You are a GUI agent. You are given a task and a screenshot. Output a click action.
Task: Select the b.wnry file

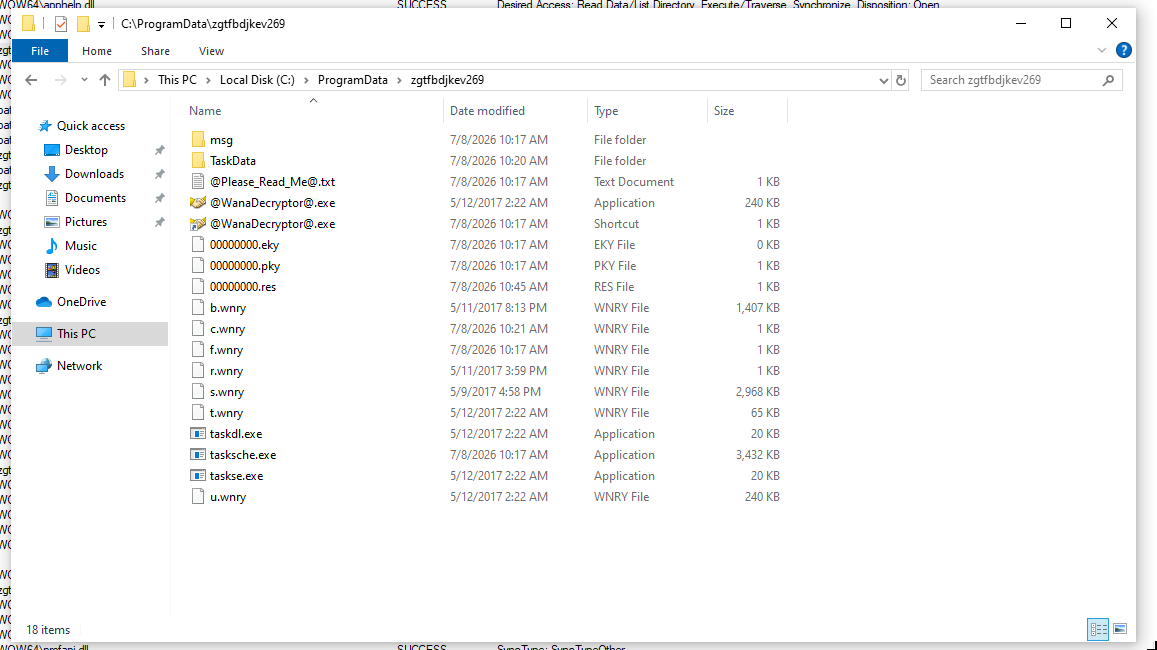coord(228,308)
